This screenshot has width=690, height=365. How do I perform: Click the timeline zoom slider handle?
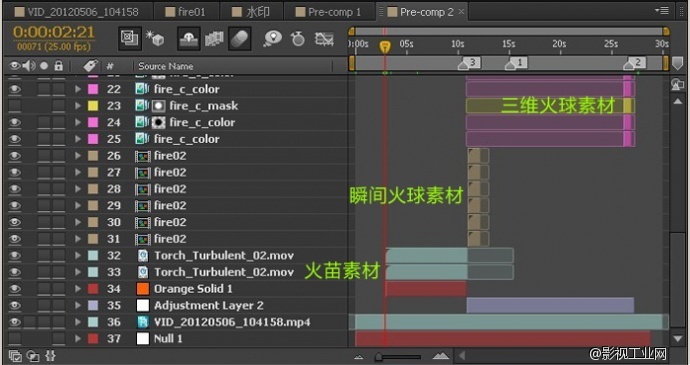pyautogui.click(x=378, y=357)
